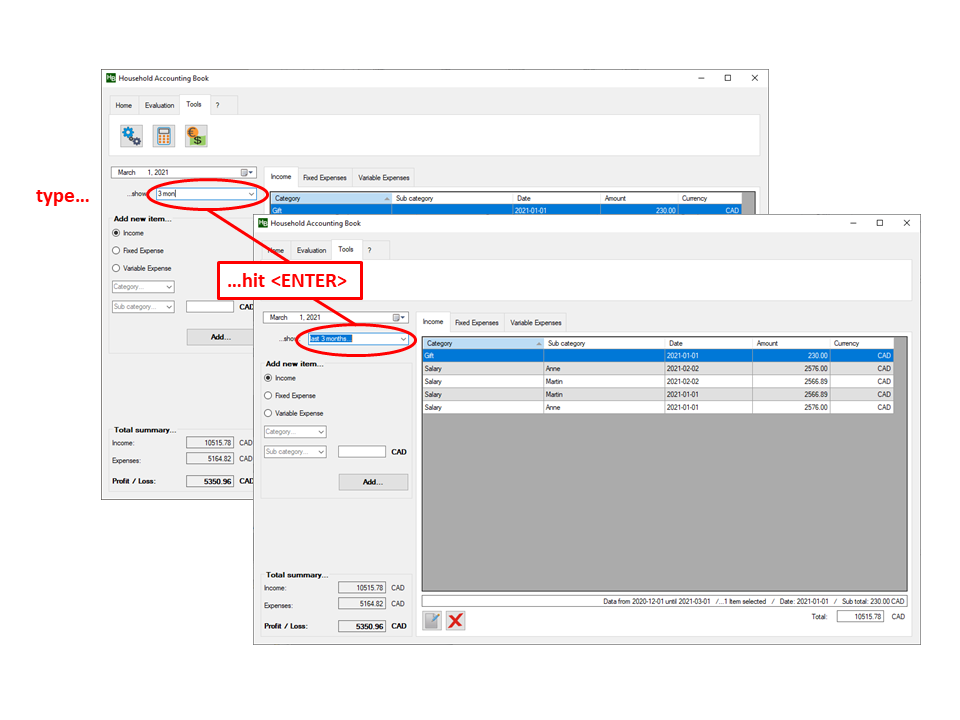Select Income radio button in the front window
The image size is (960, 720).
pos(268,378)
